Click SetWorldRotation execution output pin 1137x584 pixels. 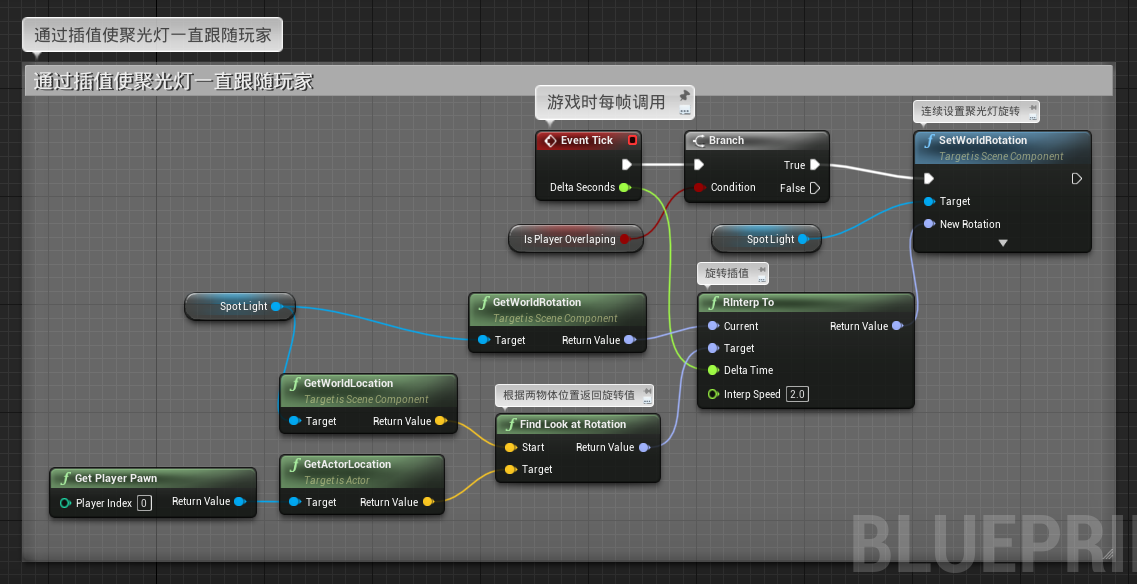pyautogui.click(x=1077, y=178)
